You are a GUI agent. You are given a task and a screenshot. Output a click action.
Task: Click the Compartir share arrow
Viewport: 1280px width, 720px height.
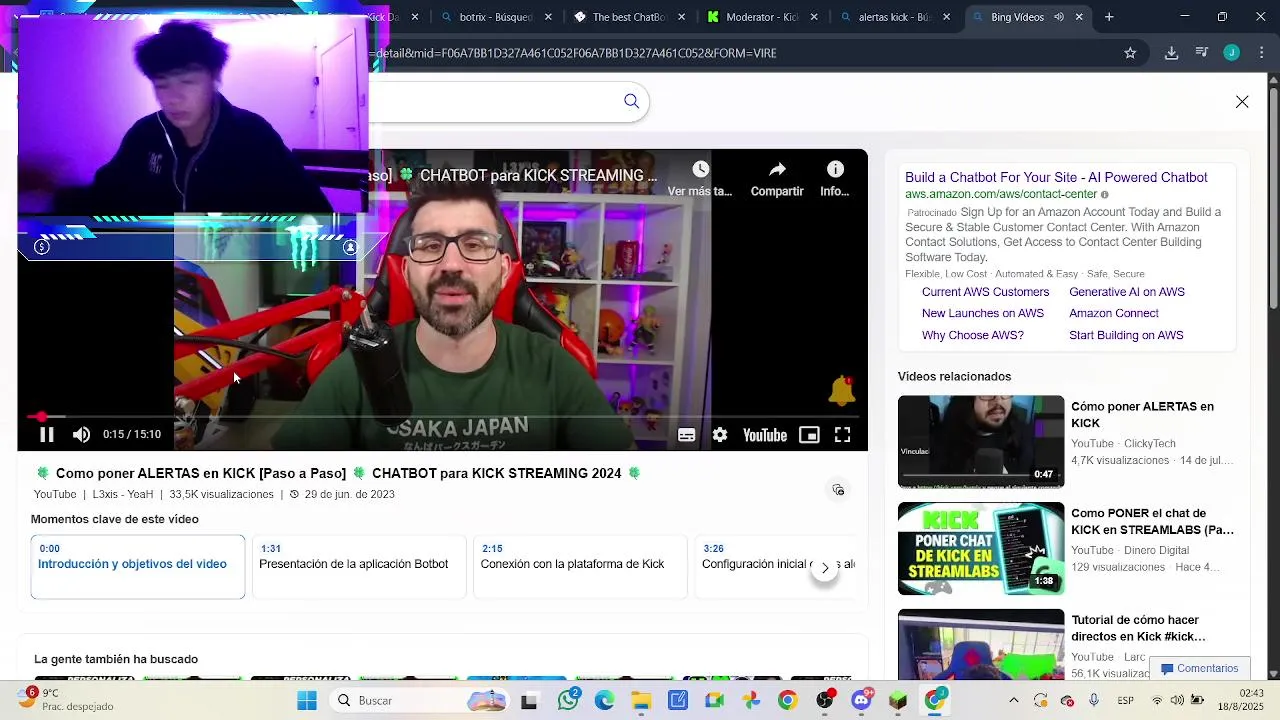click(x=777, y=170)
